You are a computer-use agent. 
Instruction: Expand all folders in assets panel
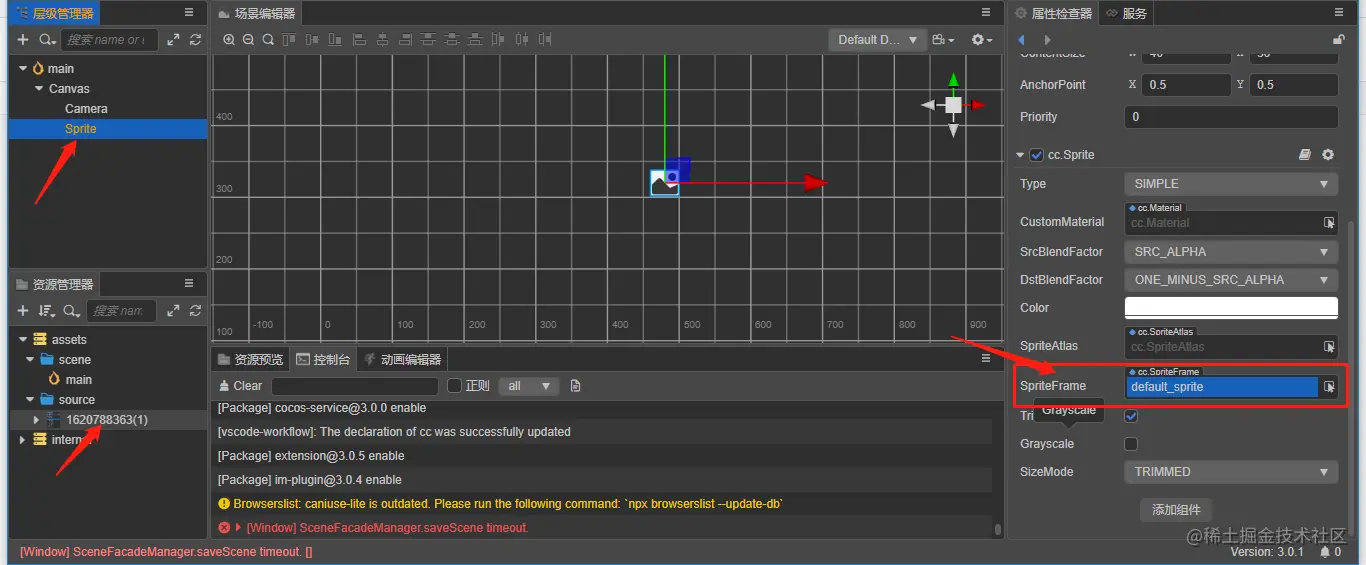pos(174,311)
